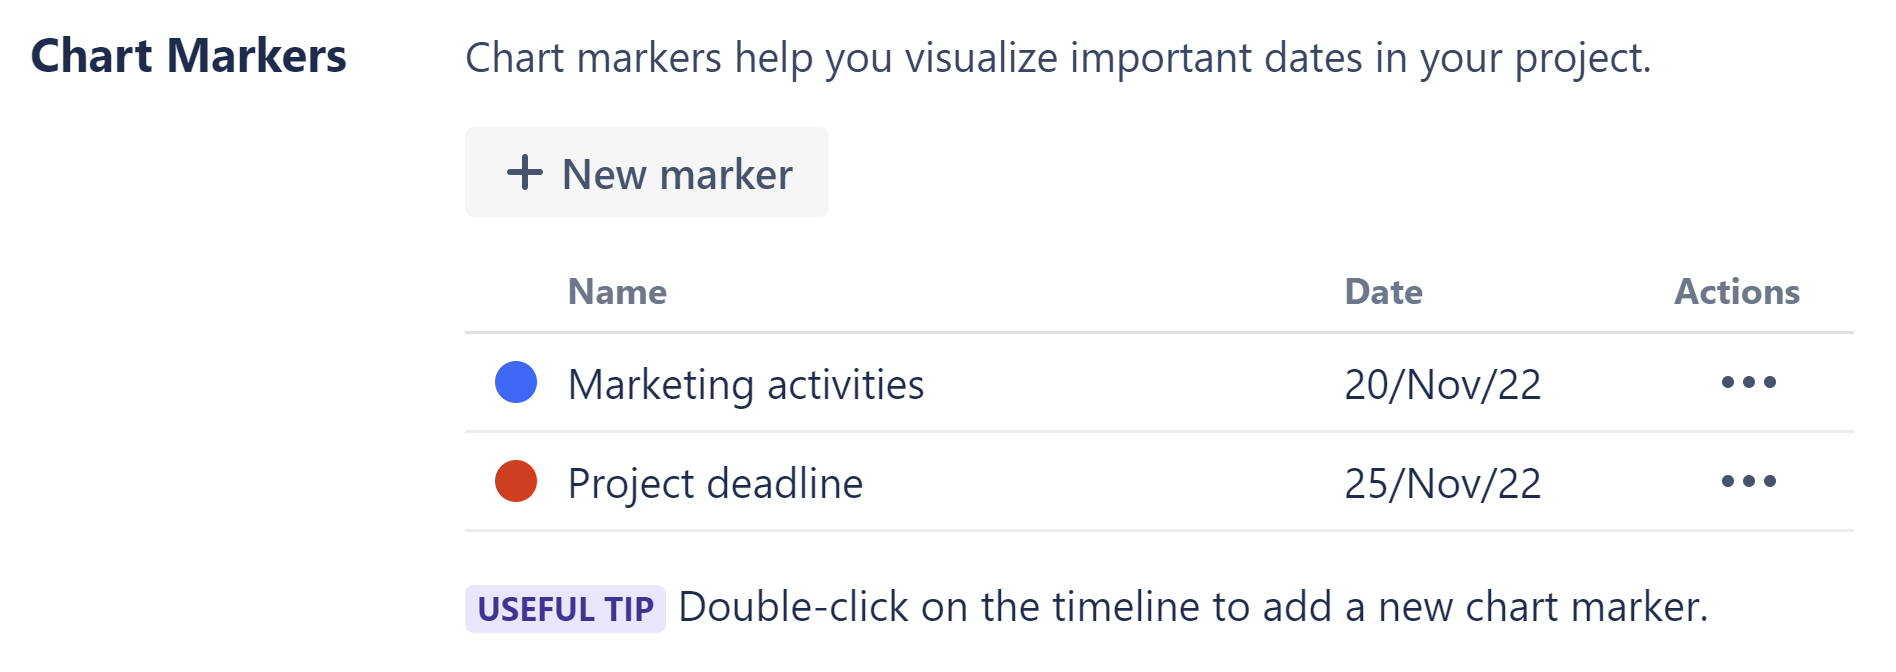Open actions menu for Marketing activities

pyautogui.click(x=1748, y=382)
